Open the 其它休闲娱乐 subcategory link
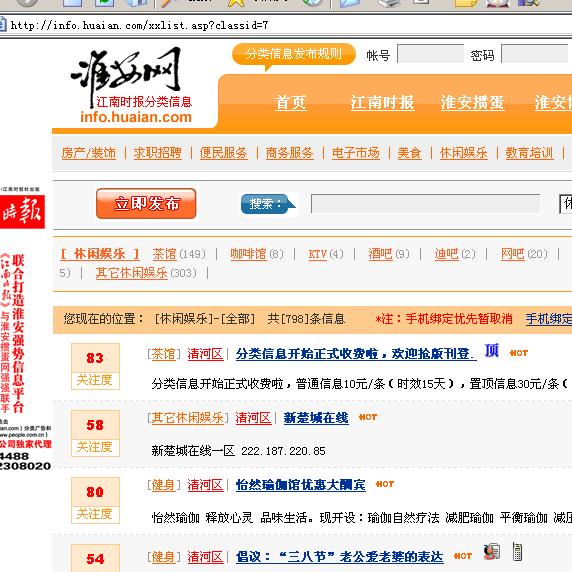The image size is (572, 572). (132, 273)
